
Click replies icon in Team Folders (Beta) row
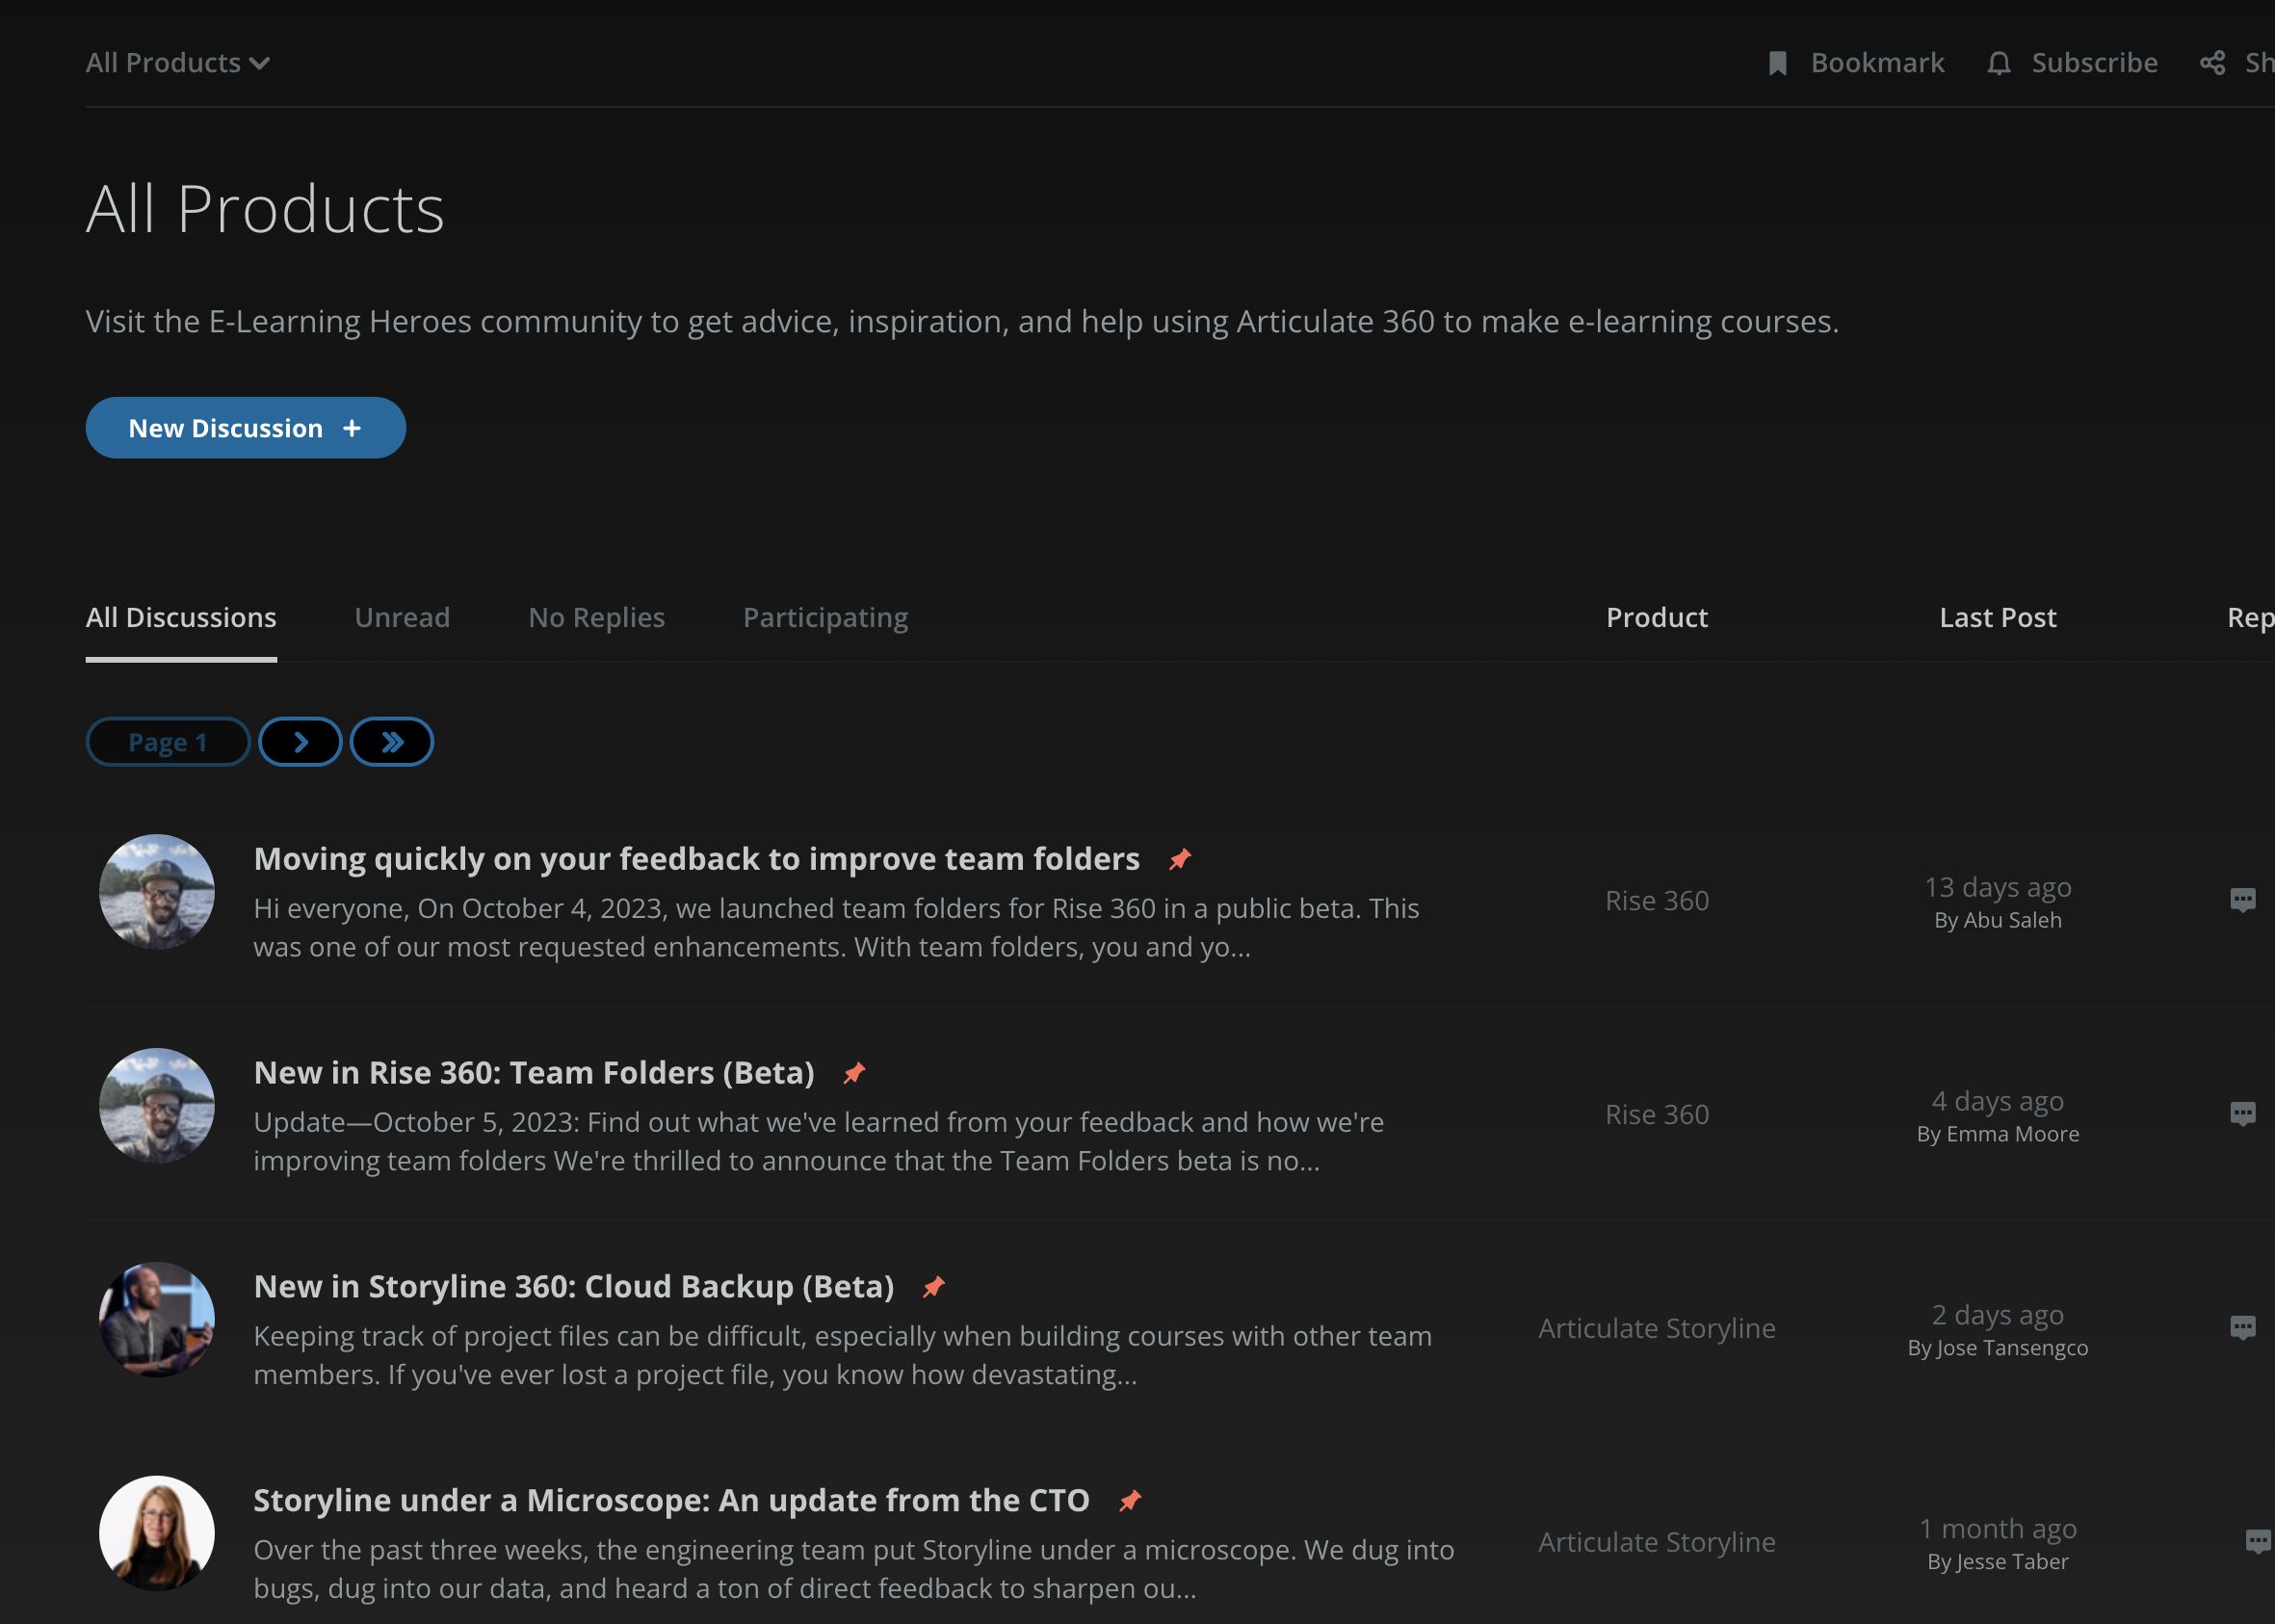[x=2242, y=1114]
